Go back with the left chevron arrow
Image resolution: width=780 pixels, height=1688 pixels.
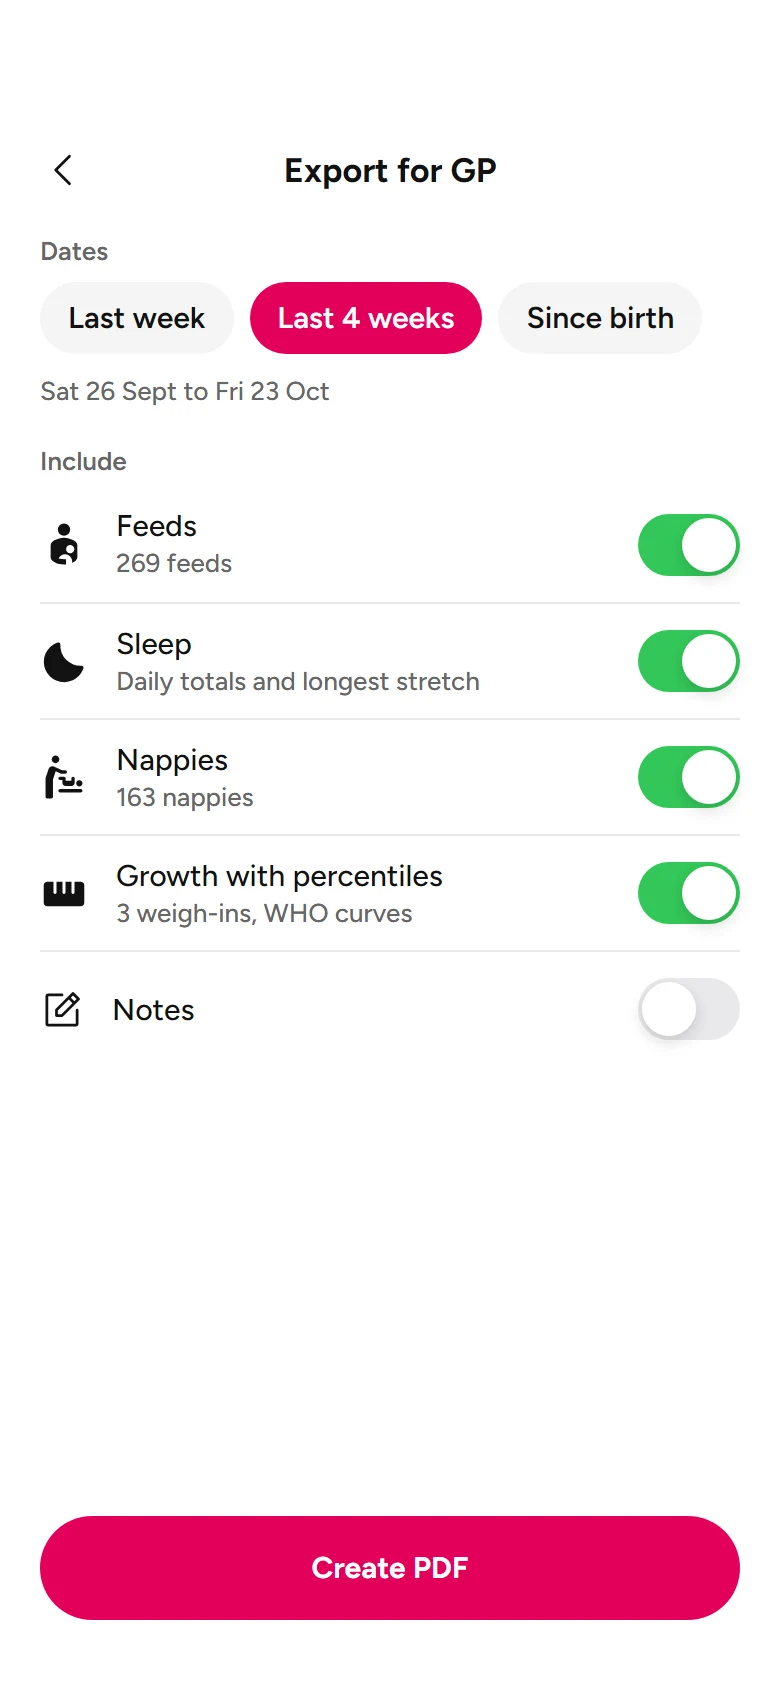point(63,170)
